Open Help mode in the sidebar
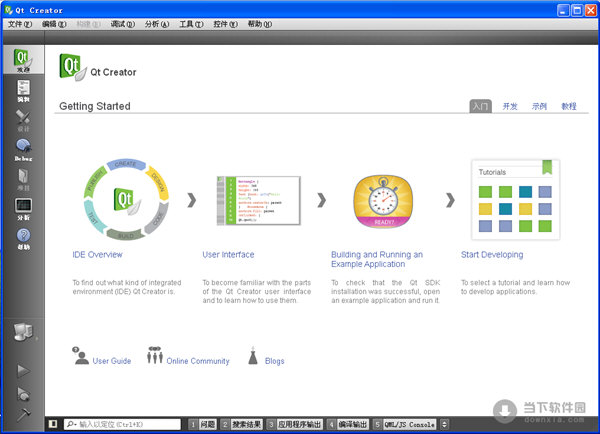The width and height of the screenshot is (600, 434). pyautogui.click(x=23, y=239)
